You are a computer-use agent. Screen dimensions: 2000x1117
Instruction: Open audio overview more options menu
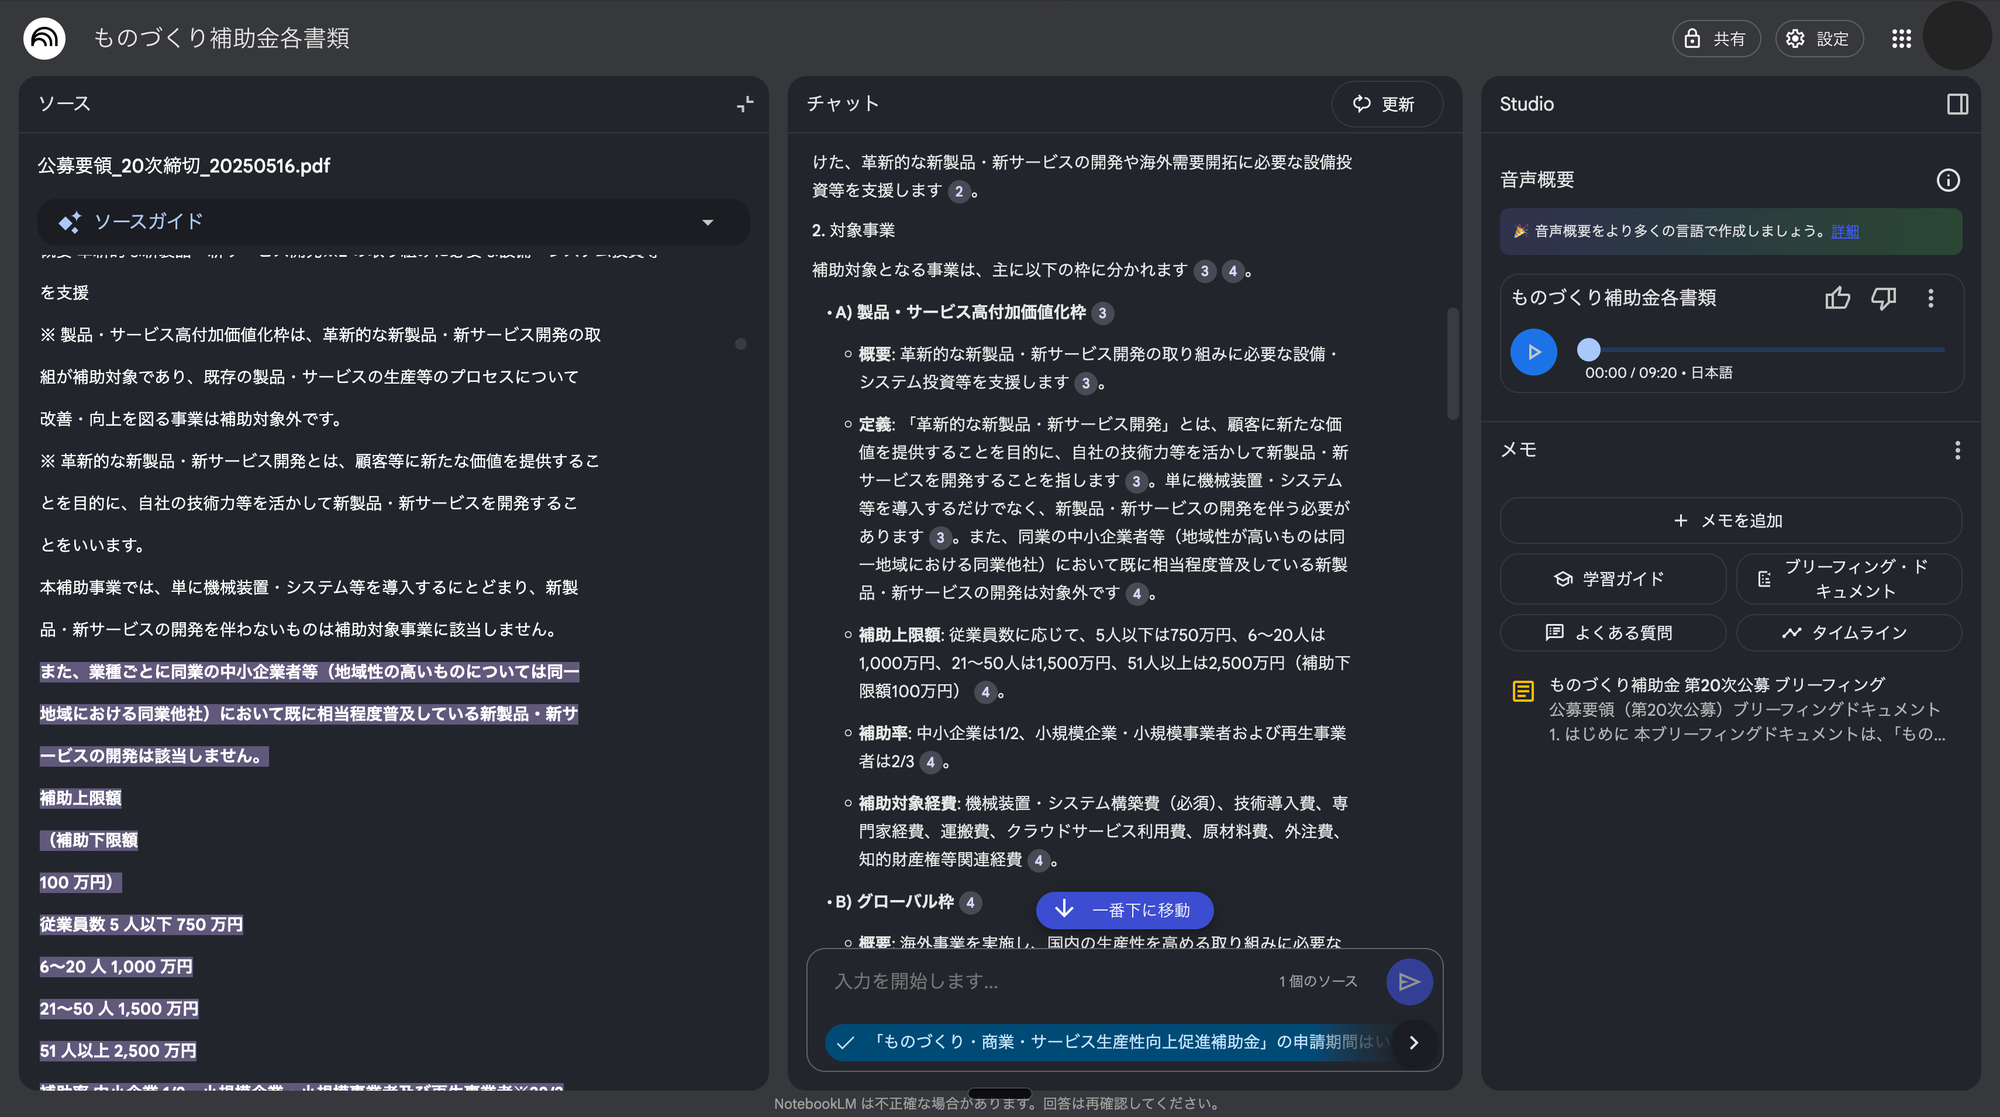(1931, 298)
